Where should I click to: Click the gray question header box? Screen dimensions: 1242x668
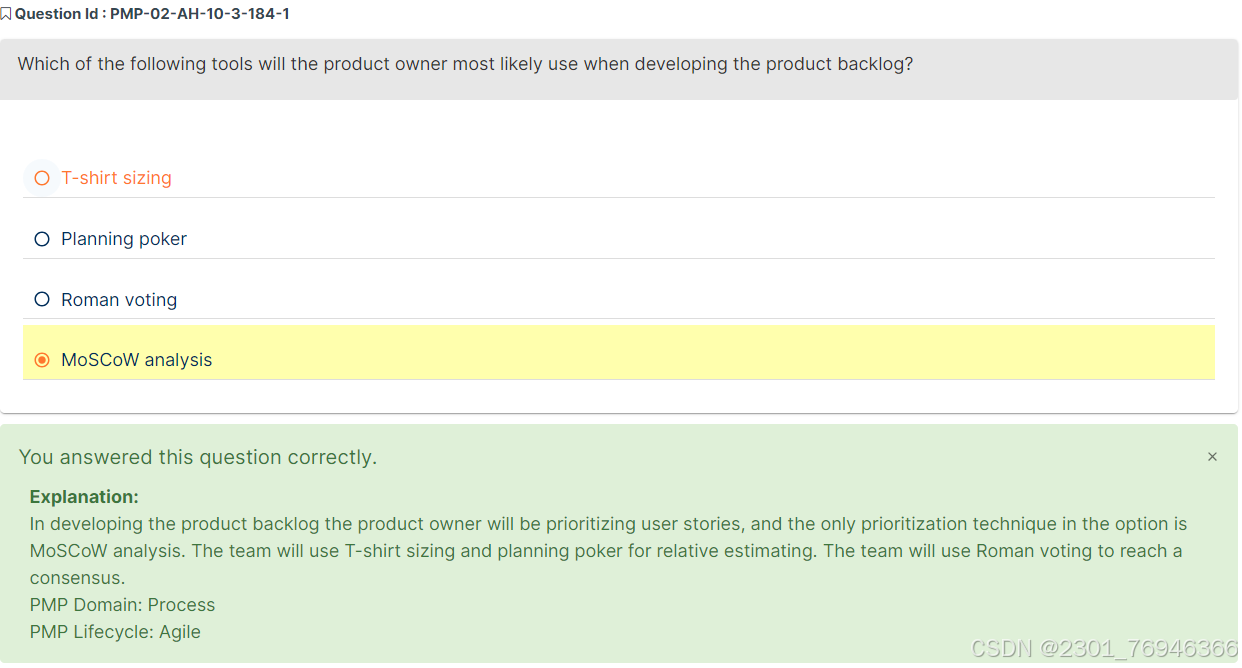coord(619,69)
